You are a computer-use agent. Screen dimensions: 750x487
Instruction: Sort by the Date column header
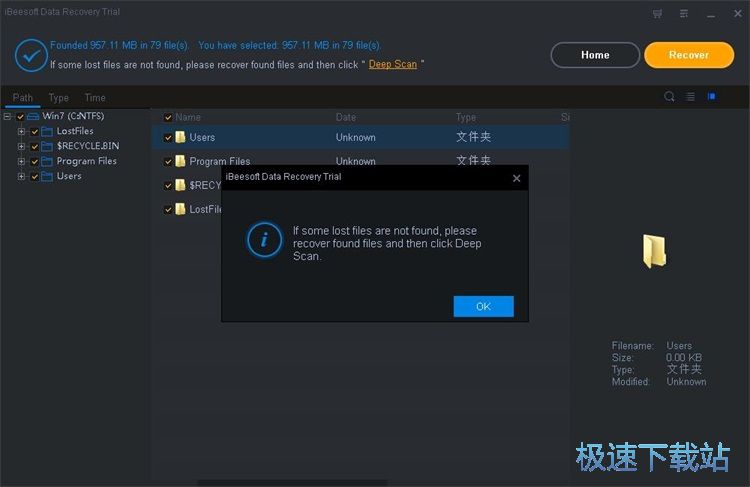coord(346,117)
